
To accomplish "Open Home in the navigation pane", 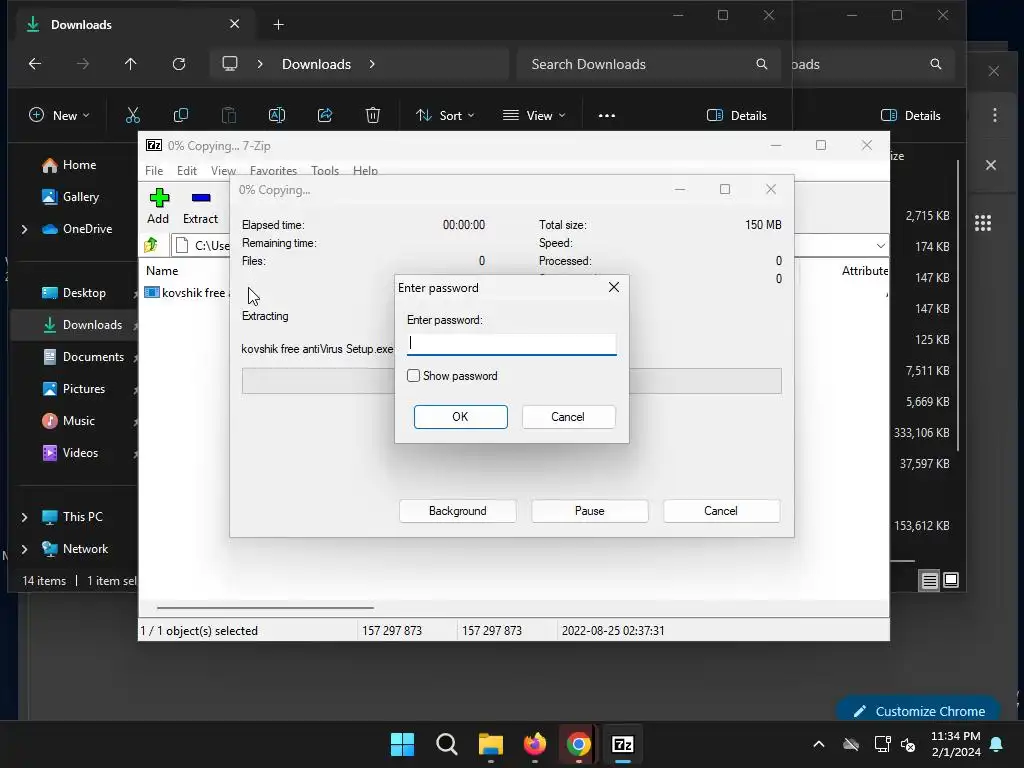I will [x=69, y=165].
